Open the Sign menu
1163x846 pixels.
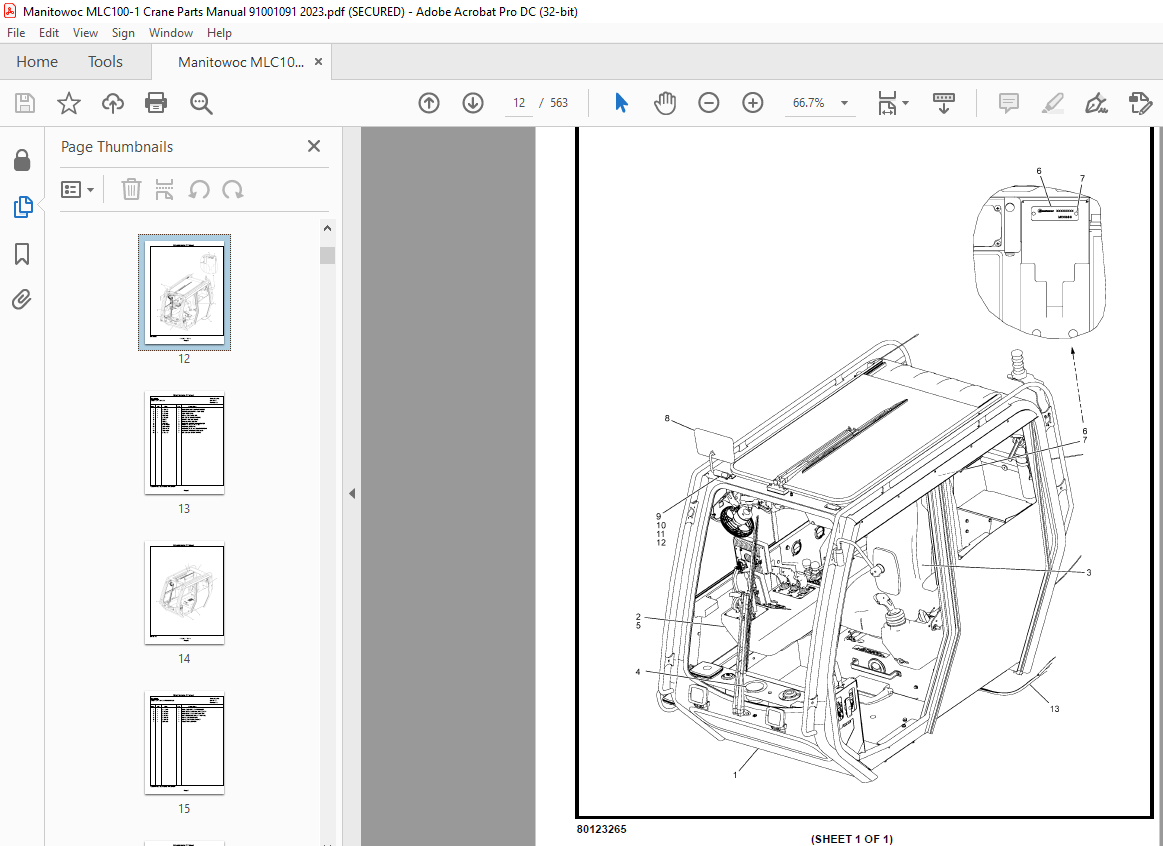coord(123,33)
